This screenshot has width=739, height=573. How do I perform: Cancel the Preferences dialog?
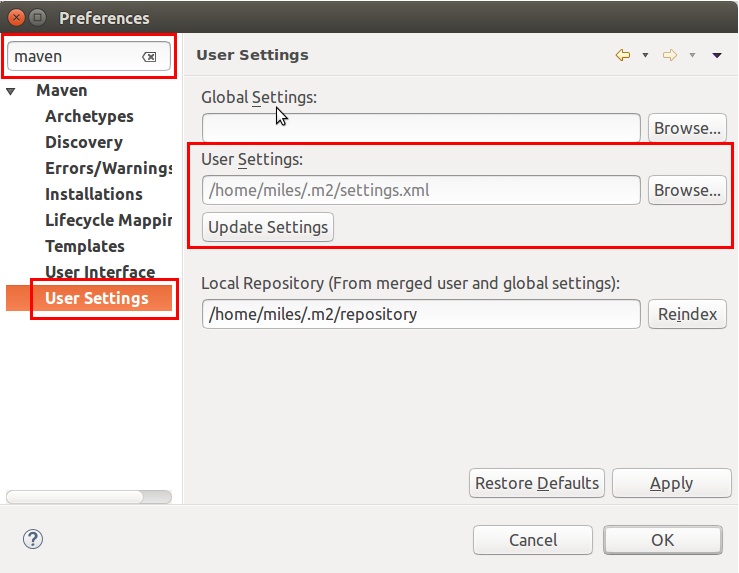(533, 540)
